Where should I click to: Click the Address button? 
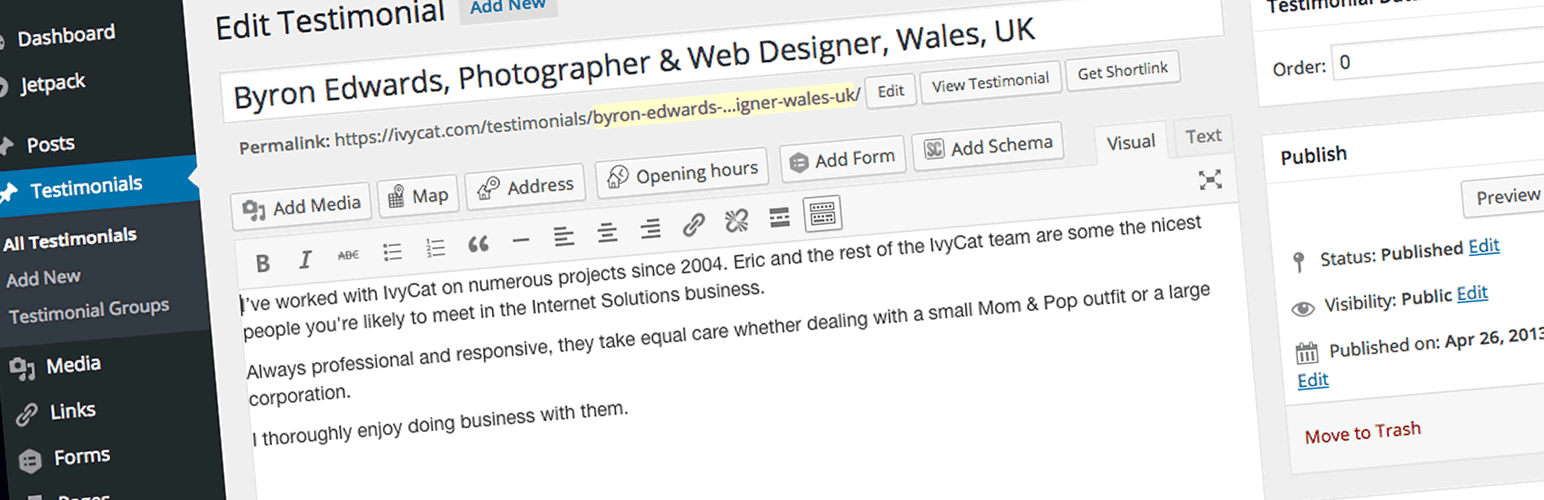click(x=526, y=186)
